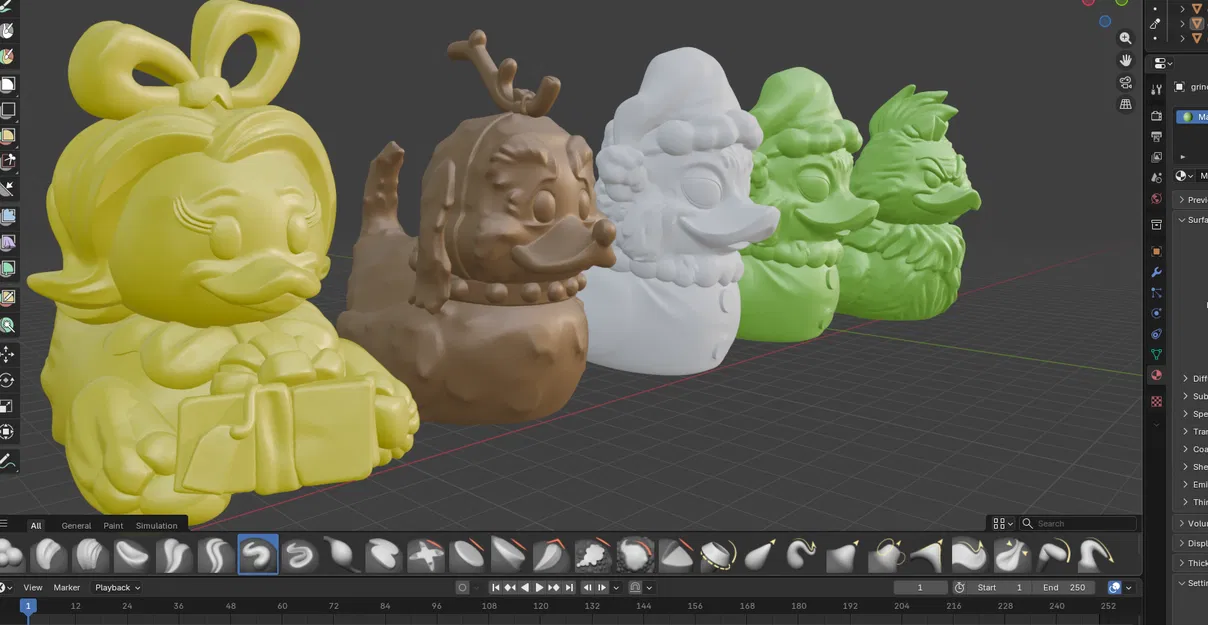The width and height of the screenshot is (1208, 625).
Task: Click the End 250 frame field
Action: tap(1064, 587)
